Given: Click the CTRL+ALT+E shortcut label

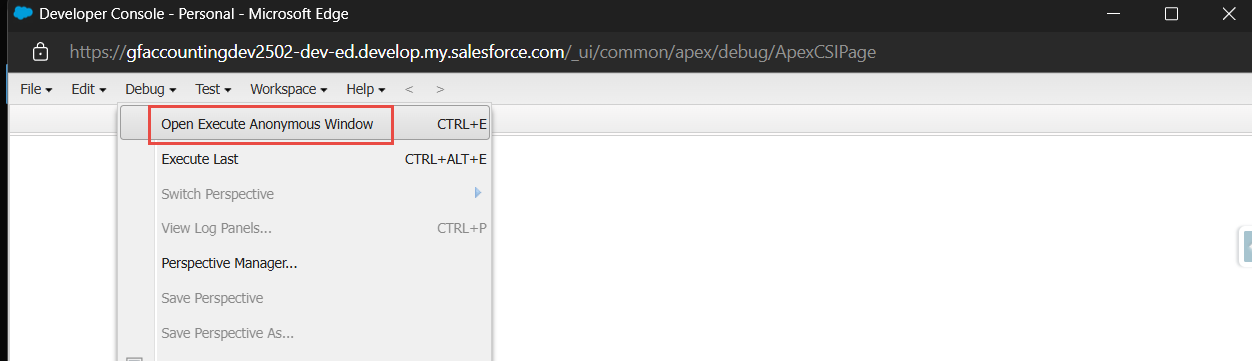Looking at the screenshot, I should pos(446,159).
